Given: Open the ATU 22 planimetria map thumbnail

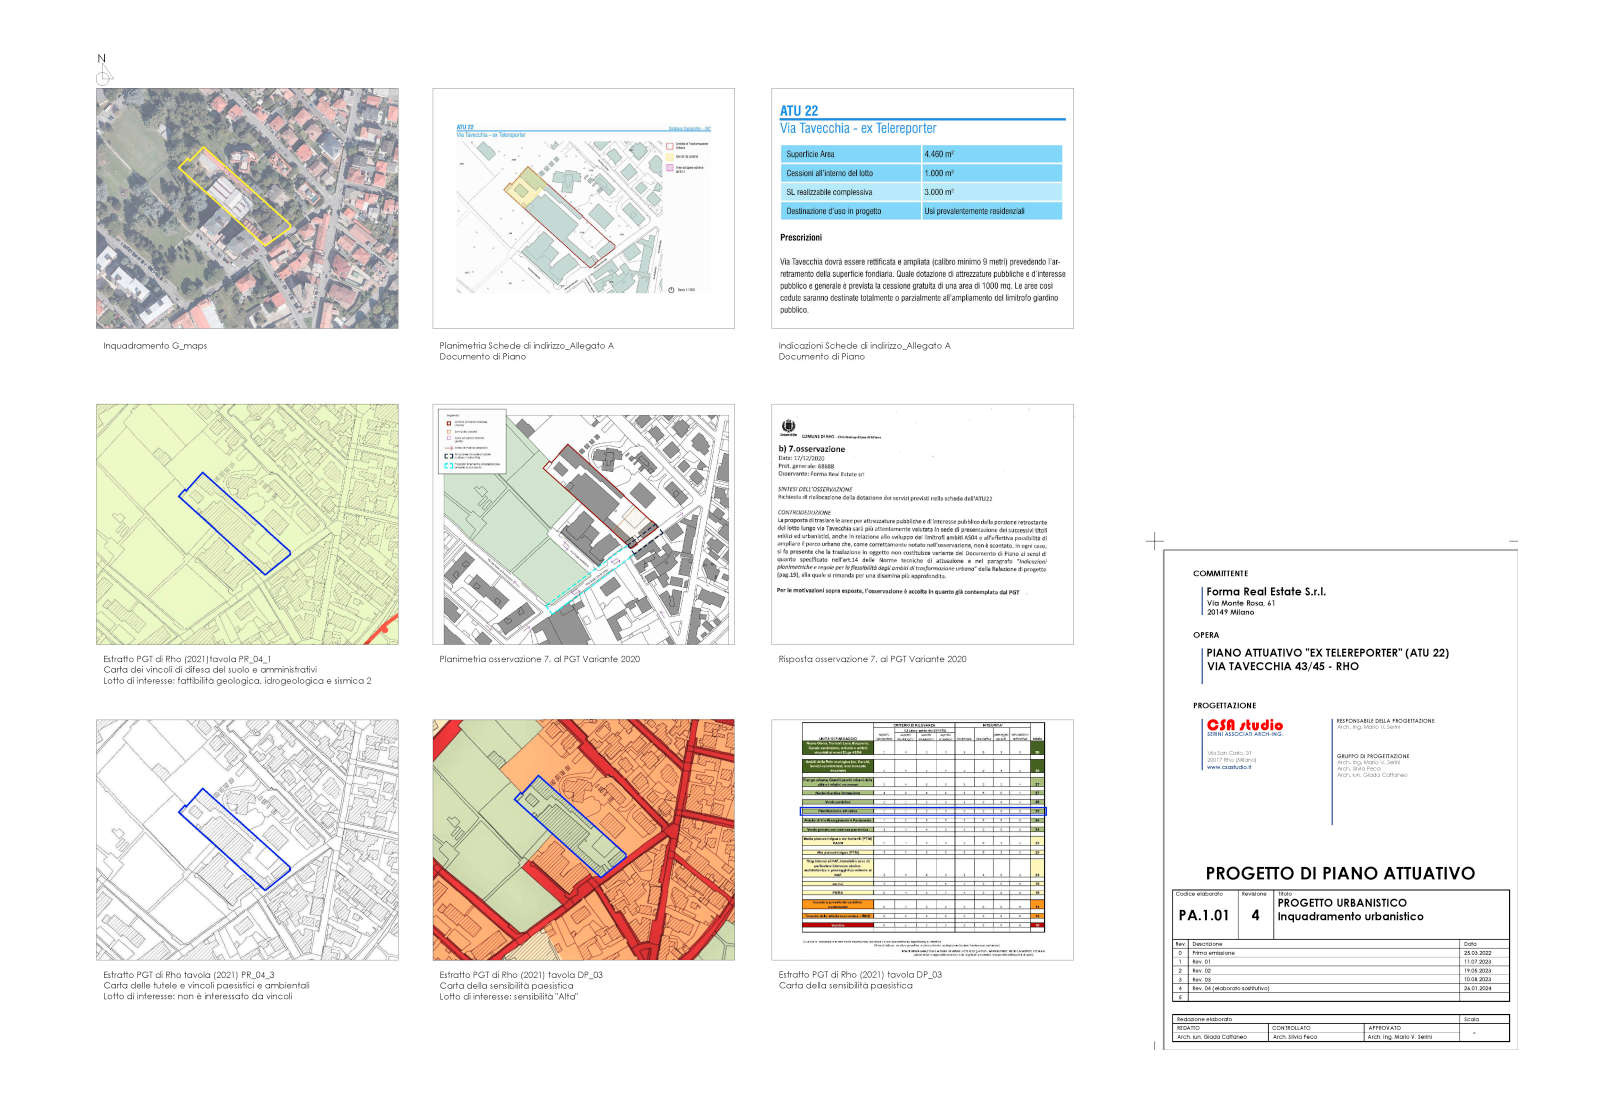Looking at the screenshot, I should coord(583,208).
